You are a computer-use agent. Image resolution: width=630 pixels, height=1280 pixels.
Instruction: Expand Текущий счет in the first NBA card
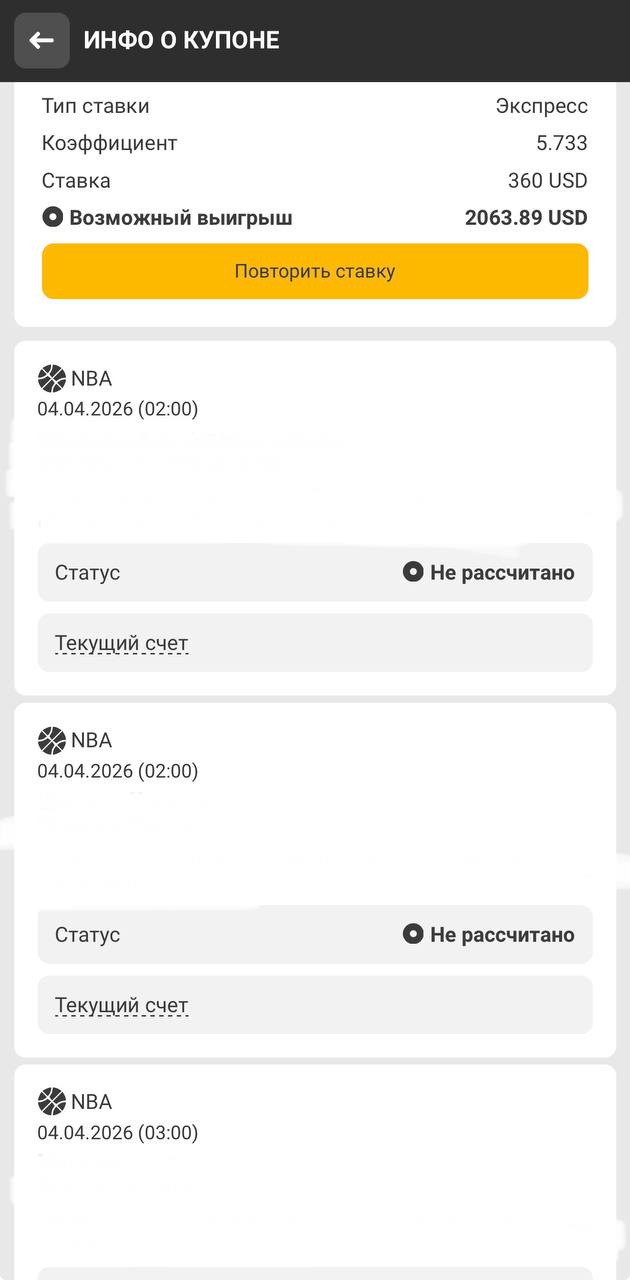click(121, 643)
